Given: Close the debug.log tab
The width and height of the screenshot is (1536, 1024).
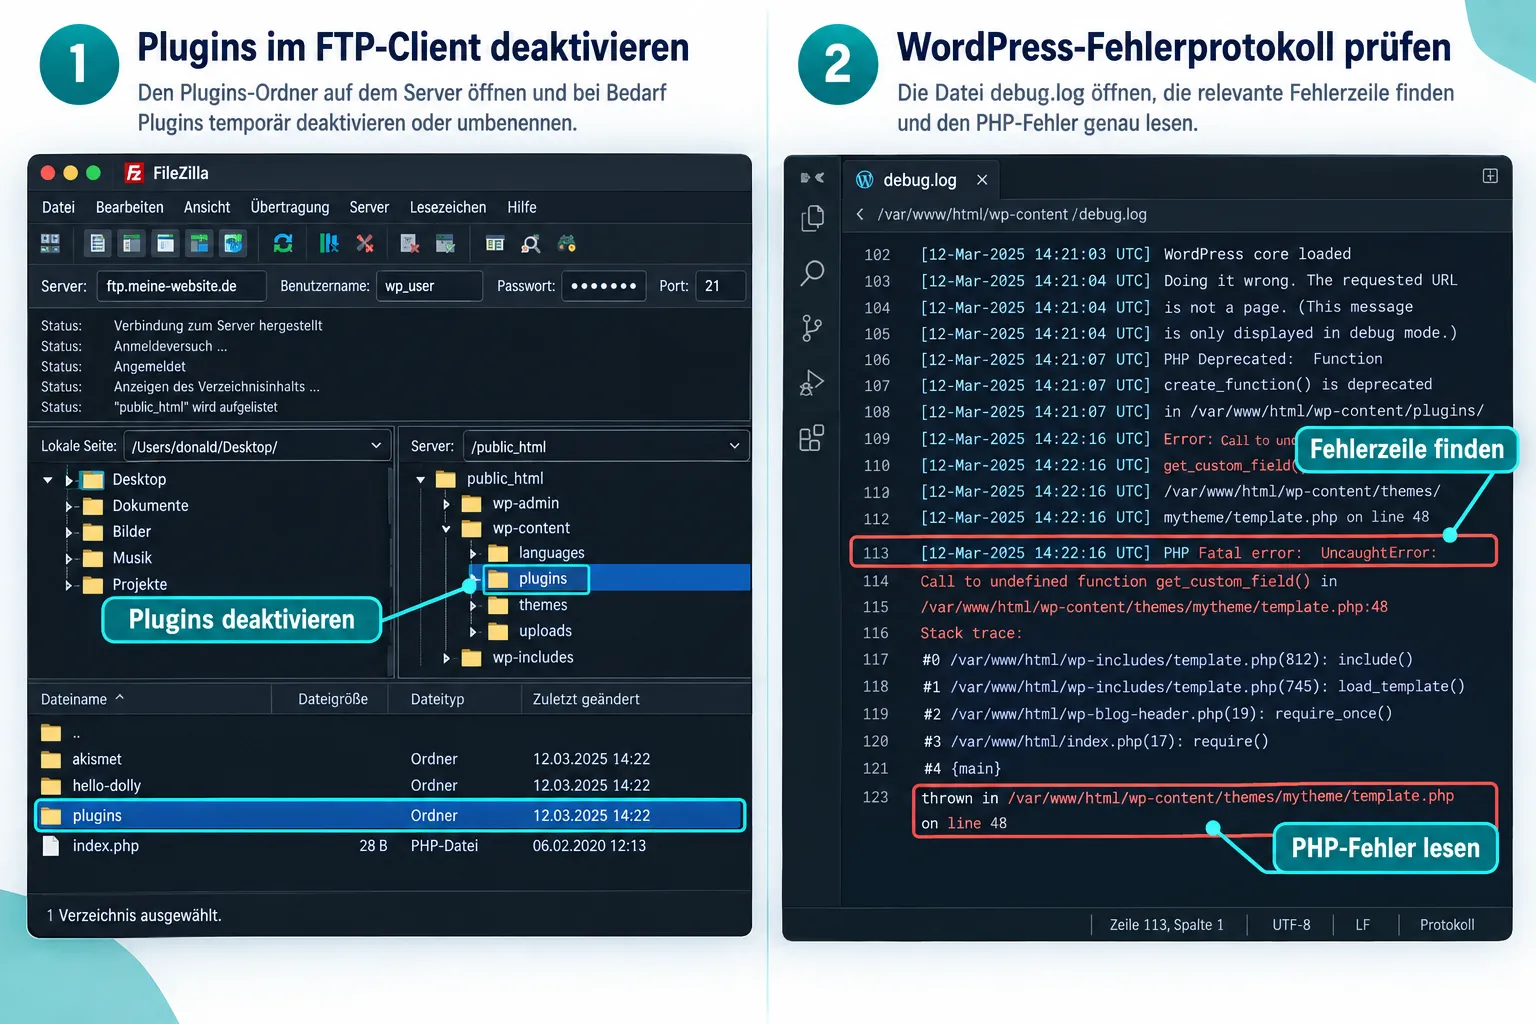Looking at the screenshot, I should [x=982, y=180].
